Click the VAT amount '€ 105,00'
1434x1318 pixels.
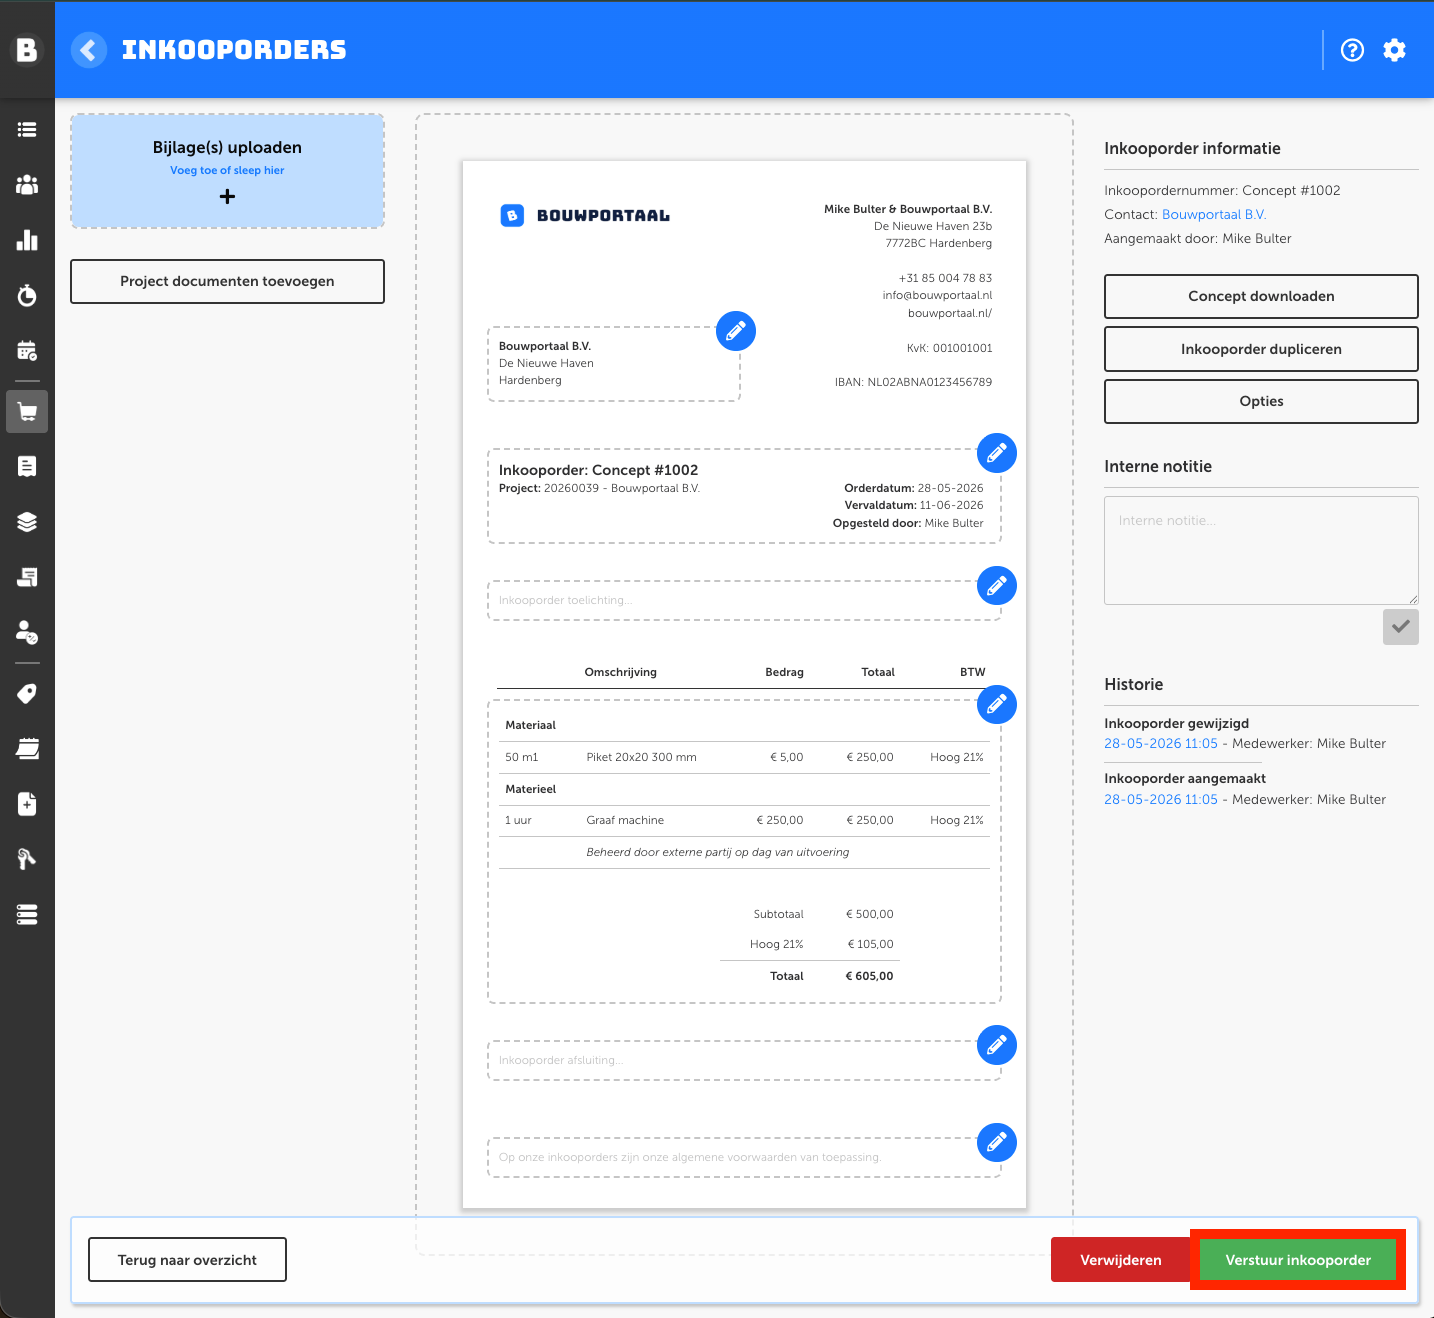870,944
